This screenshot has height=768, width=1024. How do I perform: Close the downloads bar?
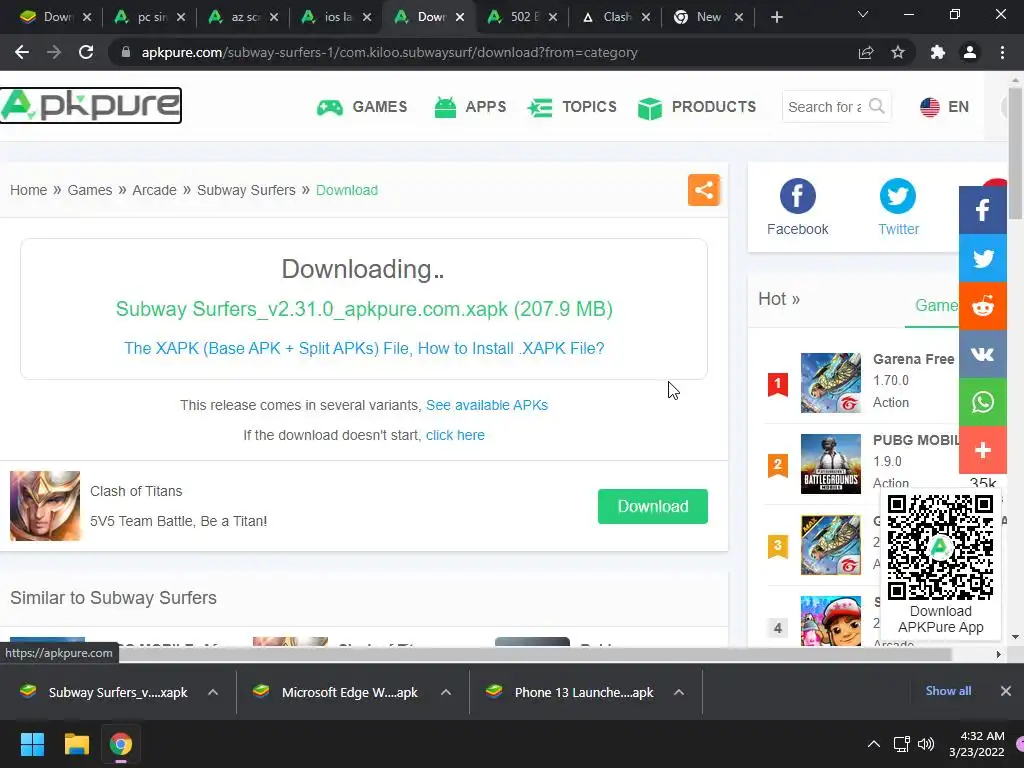click(x=1006, y=690)
